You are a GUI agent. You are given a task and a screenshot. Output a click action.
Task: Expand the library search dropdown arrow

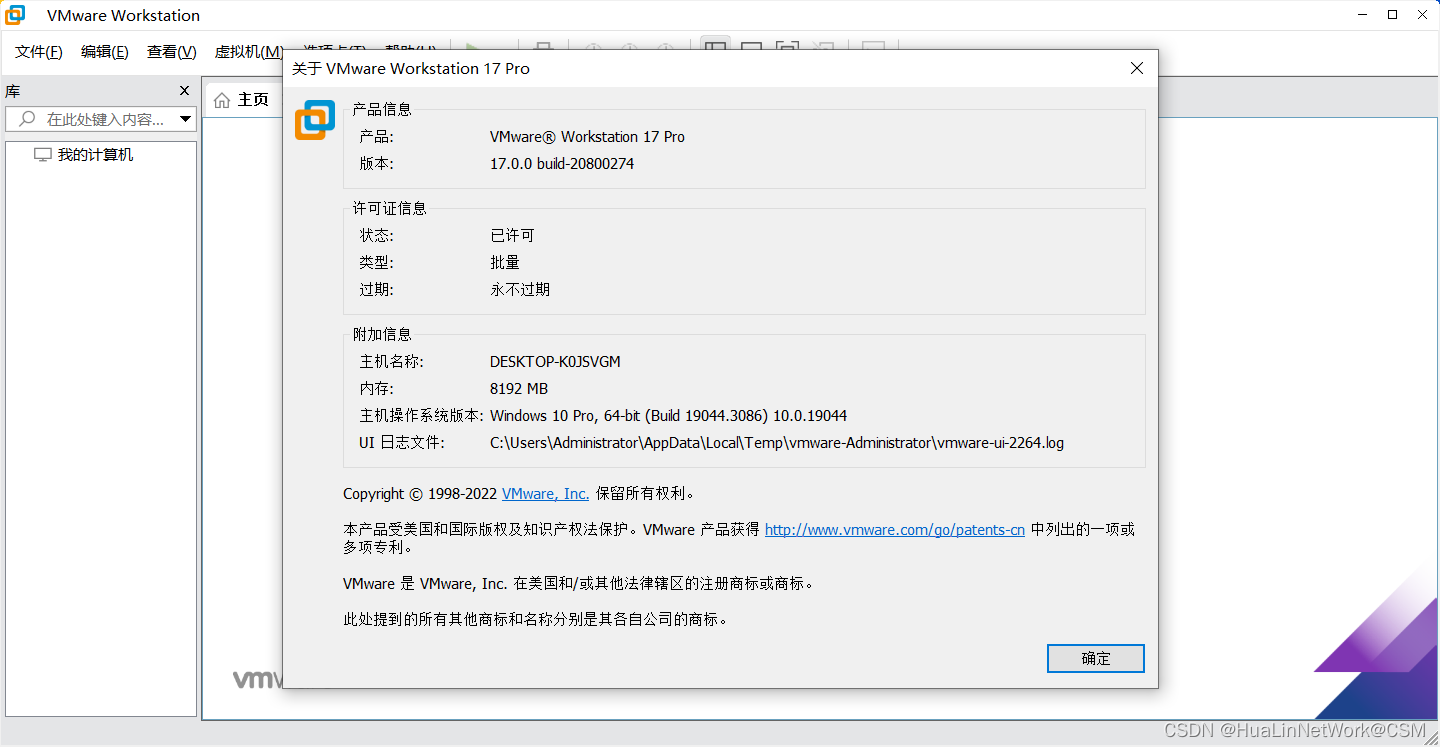185,119
